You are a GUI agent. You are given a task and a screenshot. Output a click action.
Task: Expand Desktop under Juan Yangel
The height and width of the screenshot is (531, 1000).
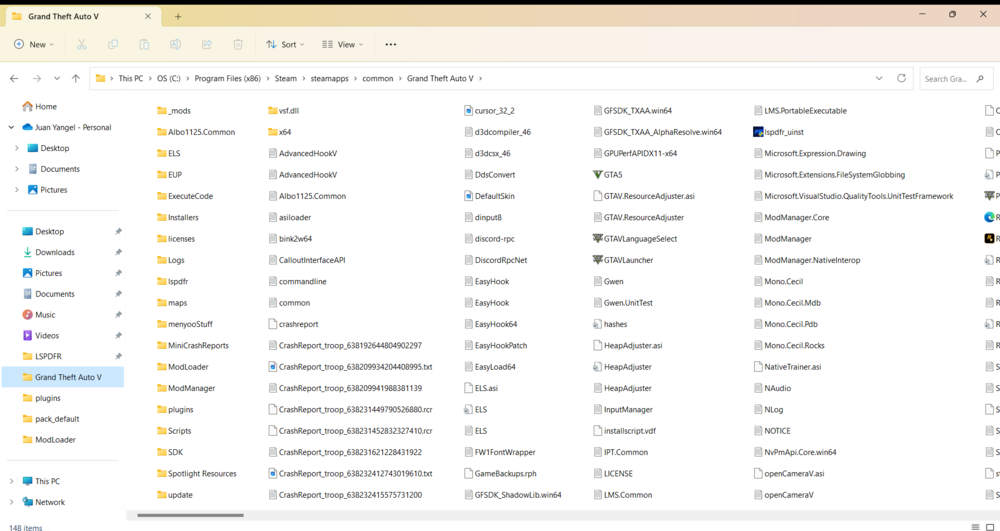(17, 148)
